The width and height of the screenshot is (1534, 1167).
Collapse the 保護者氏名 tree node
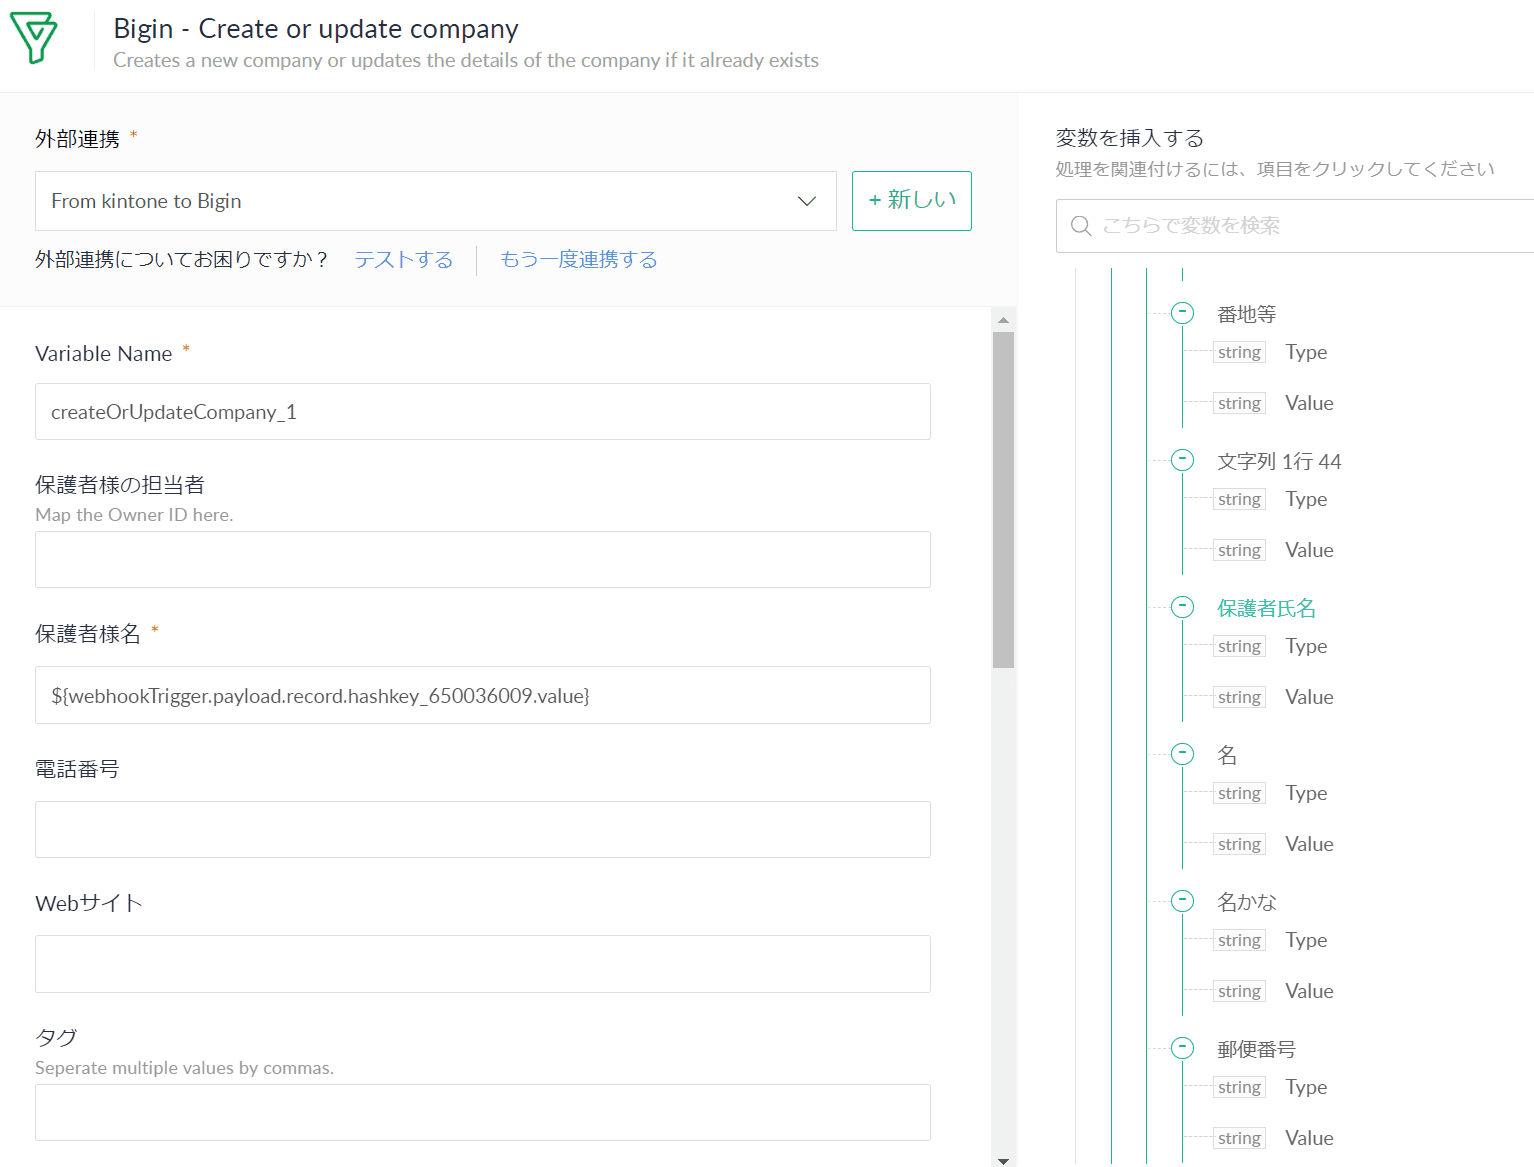pyautogui.click(x=1182, y=607)
